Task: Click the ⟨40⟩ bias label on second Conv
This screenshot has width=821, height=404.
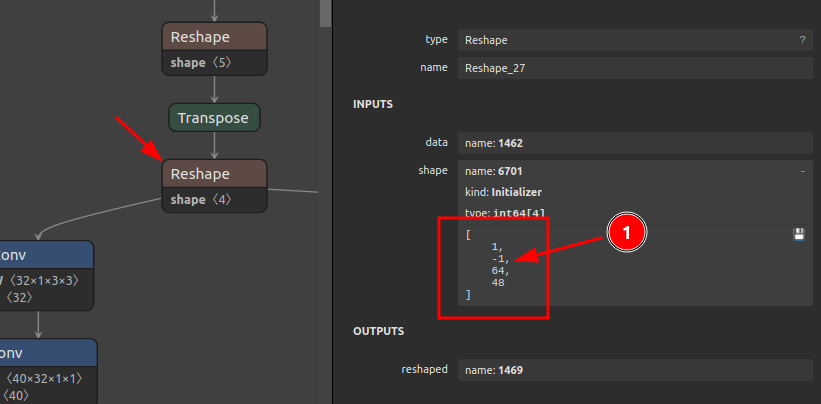Action: [18, 396]
